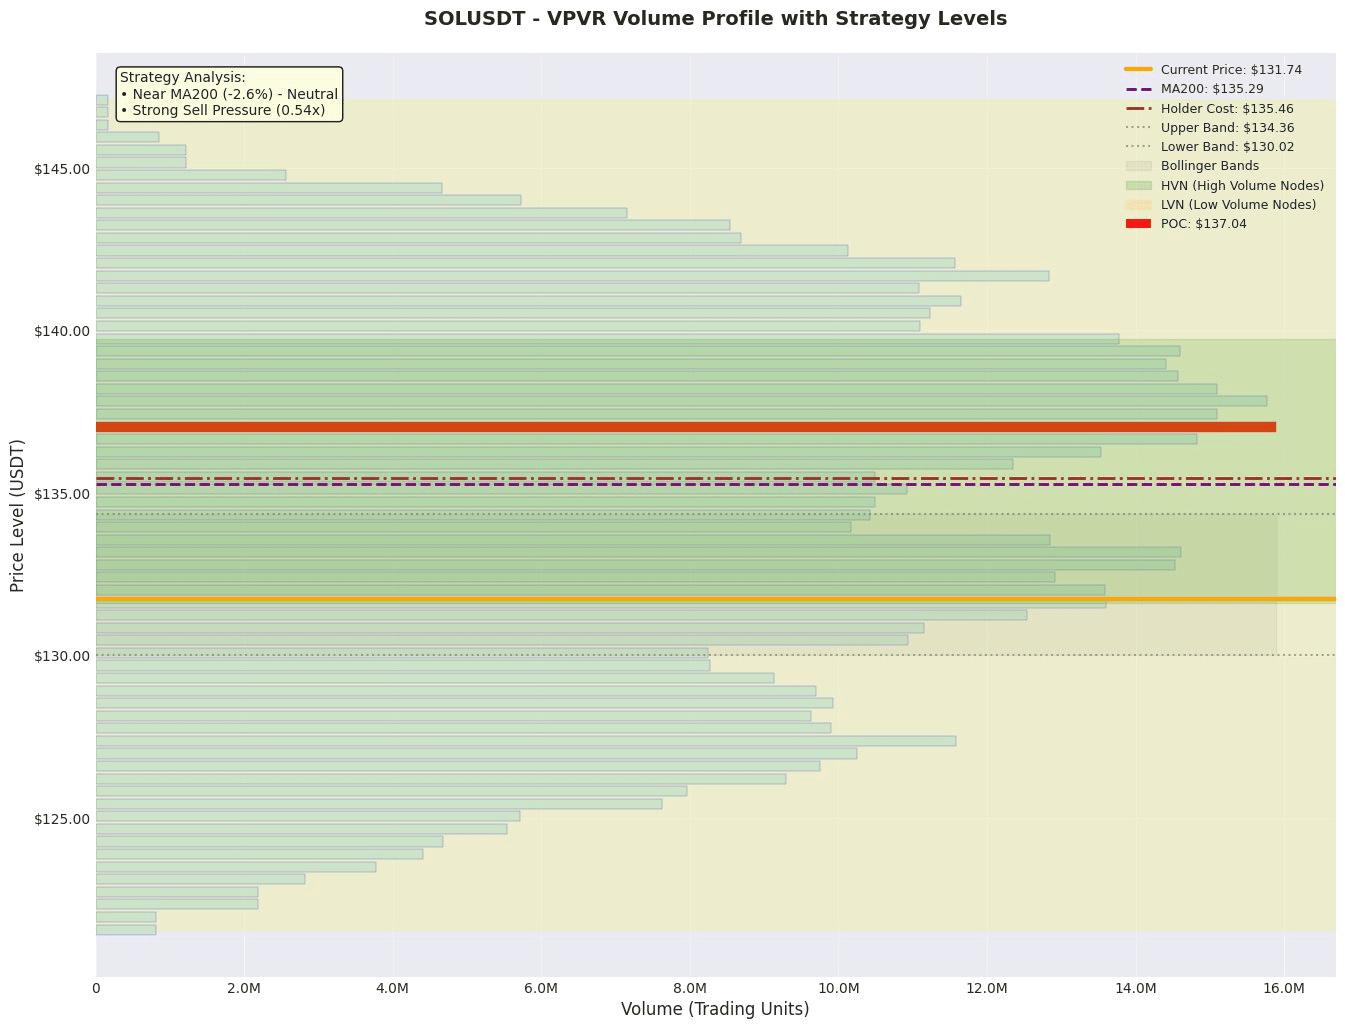Click the $145.00 price tick label

[x=62, y=168]
